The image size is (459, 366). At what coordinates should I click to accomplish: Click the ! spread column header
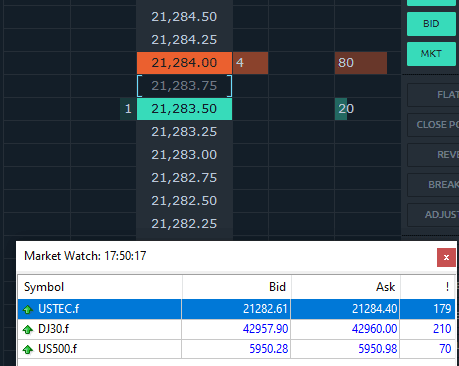(428, 287)
